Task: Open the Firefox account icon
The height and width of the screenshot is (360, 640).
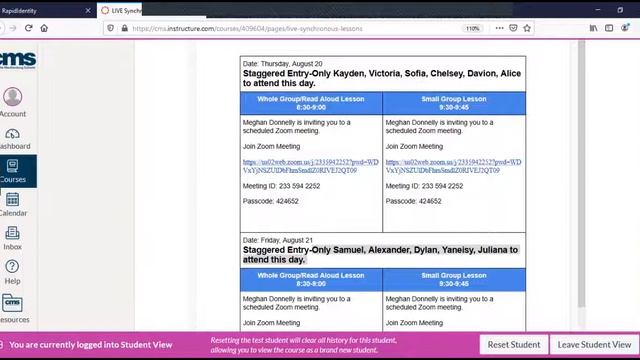Action: click(625, 28)
